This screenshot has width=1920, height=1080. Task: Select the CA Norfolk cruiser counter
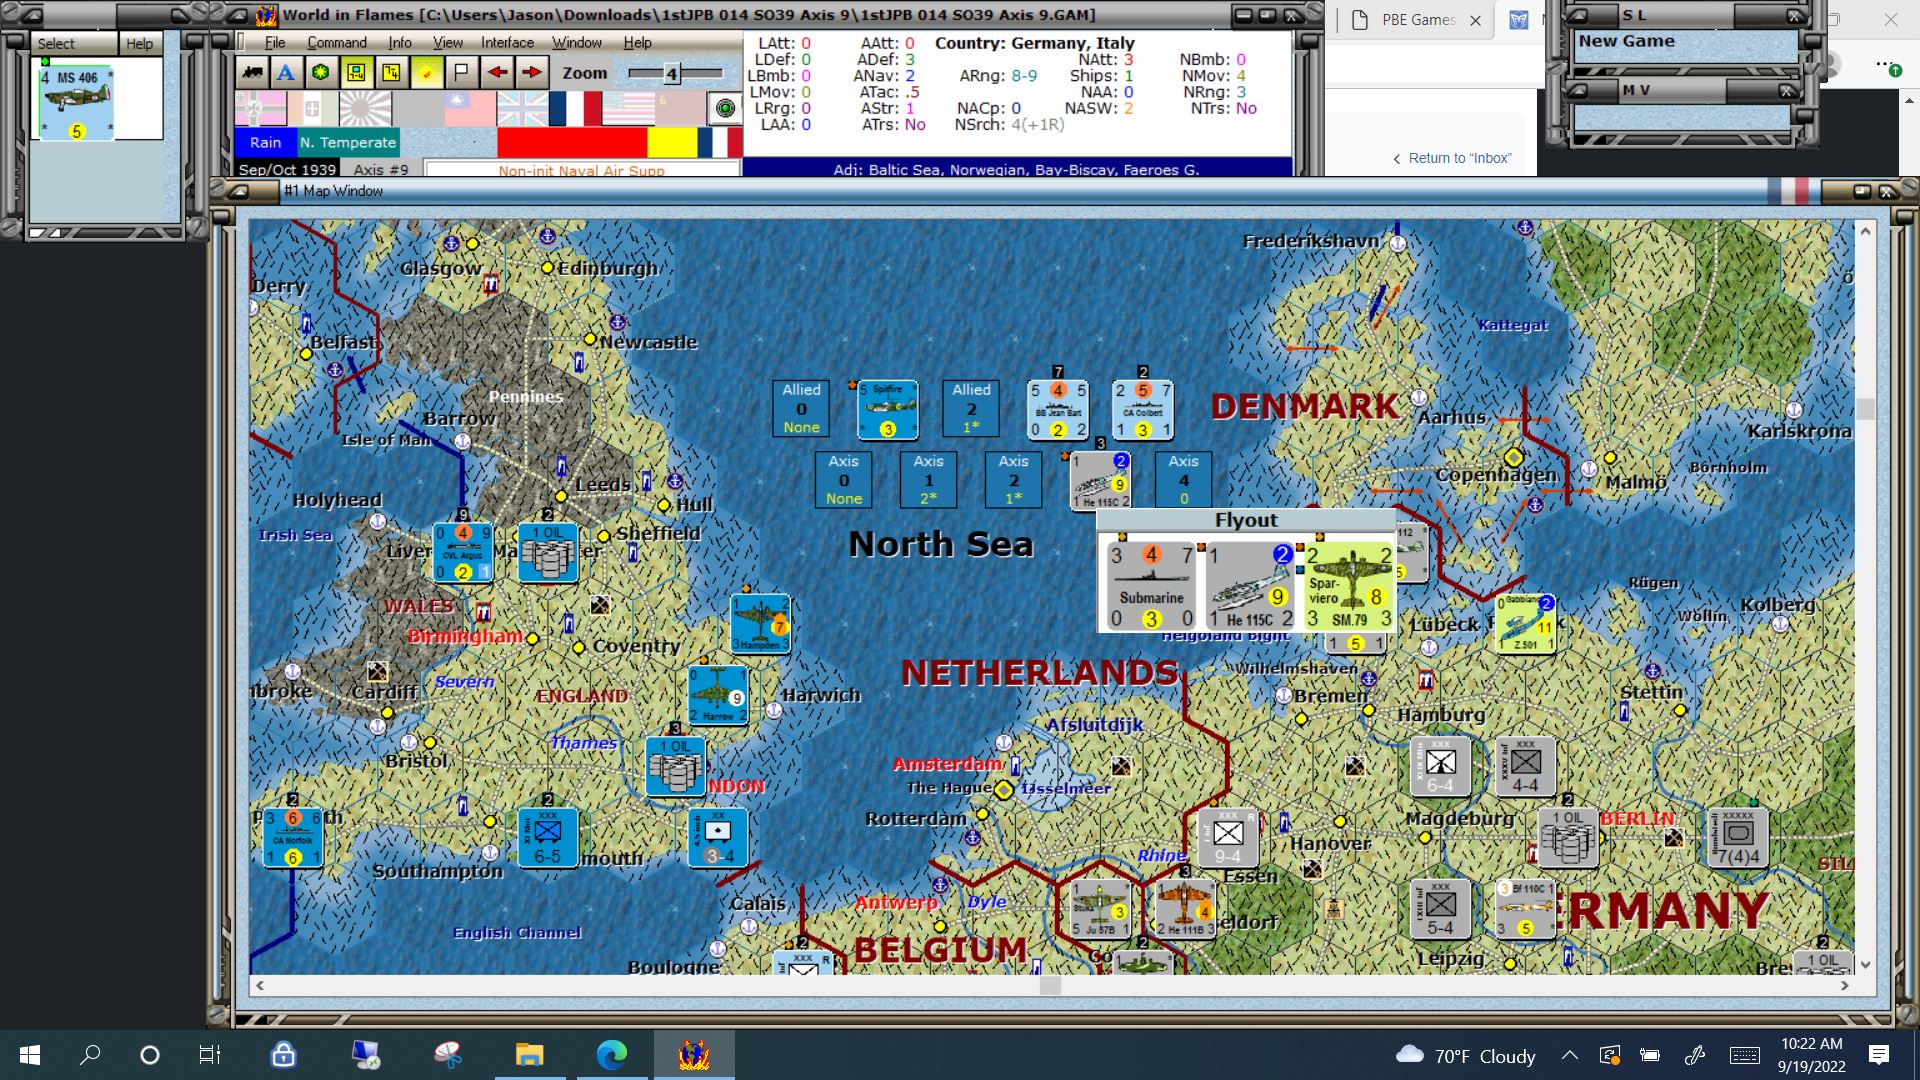click(293, 837)
